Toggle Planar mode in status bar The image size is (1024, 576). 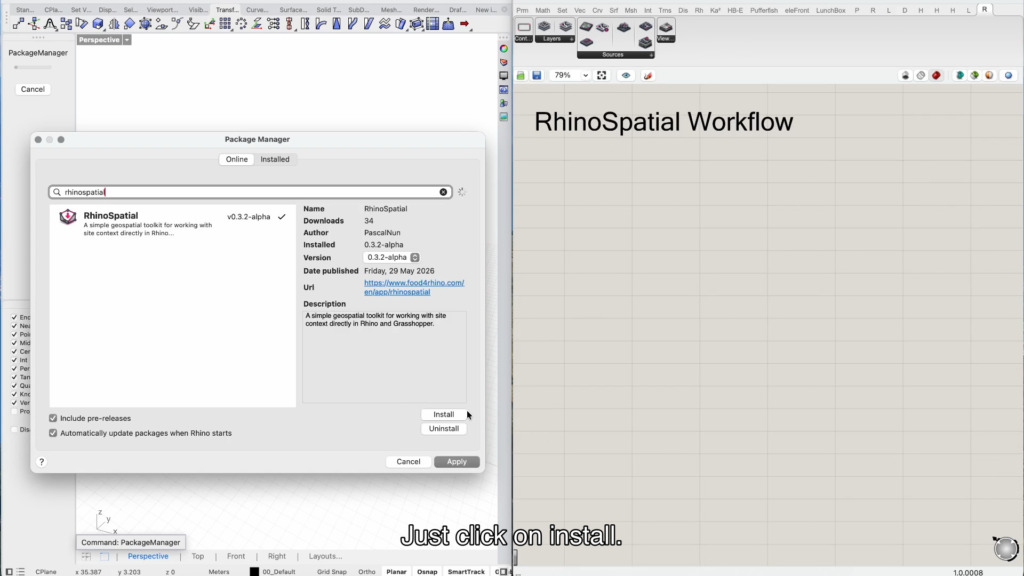point(396,571)
